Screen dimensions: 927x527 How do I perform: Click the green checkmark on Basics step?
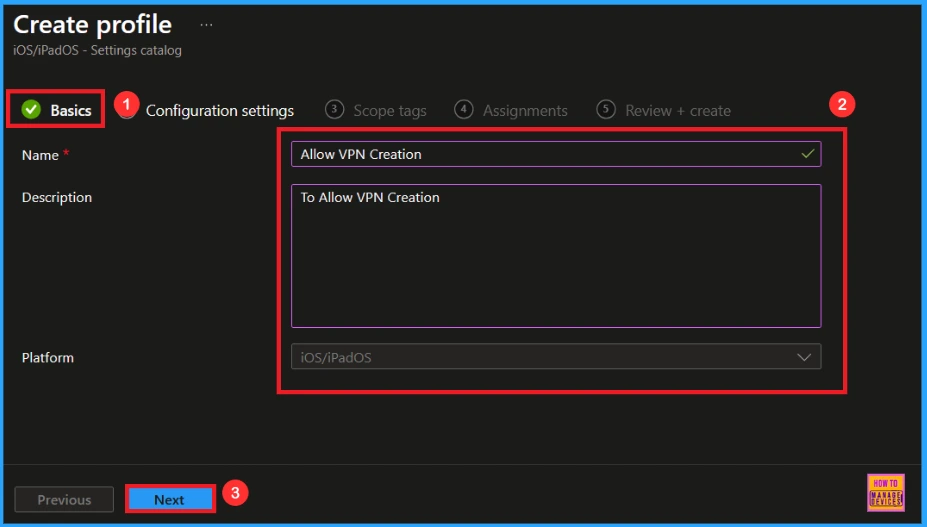point(31,110)
